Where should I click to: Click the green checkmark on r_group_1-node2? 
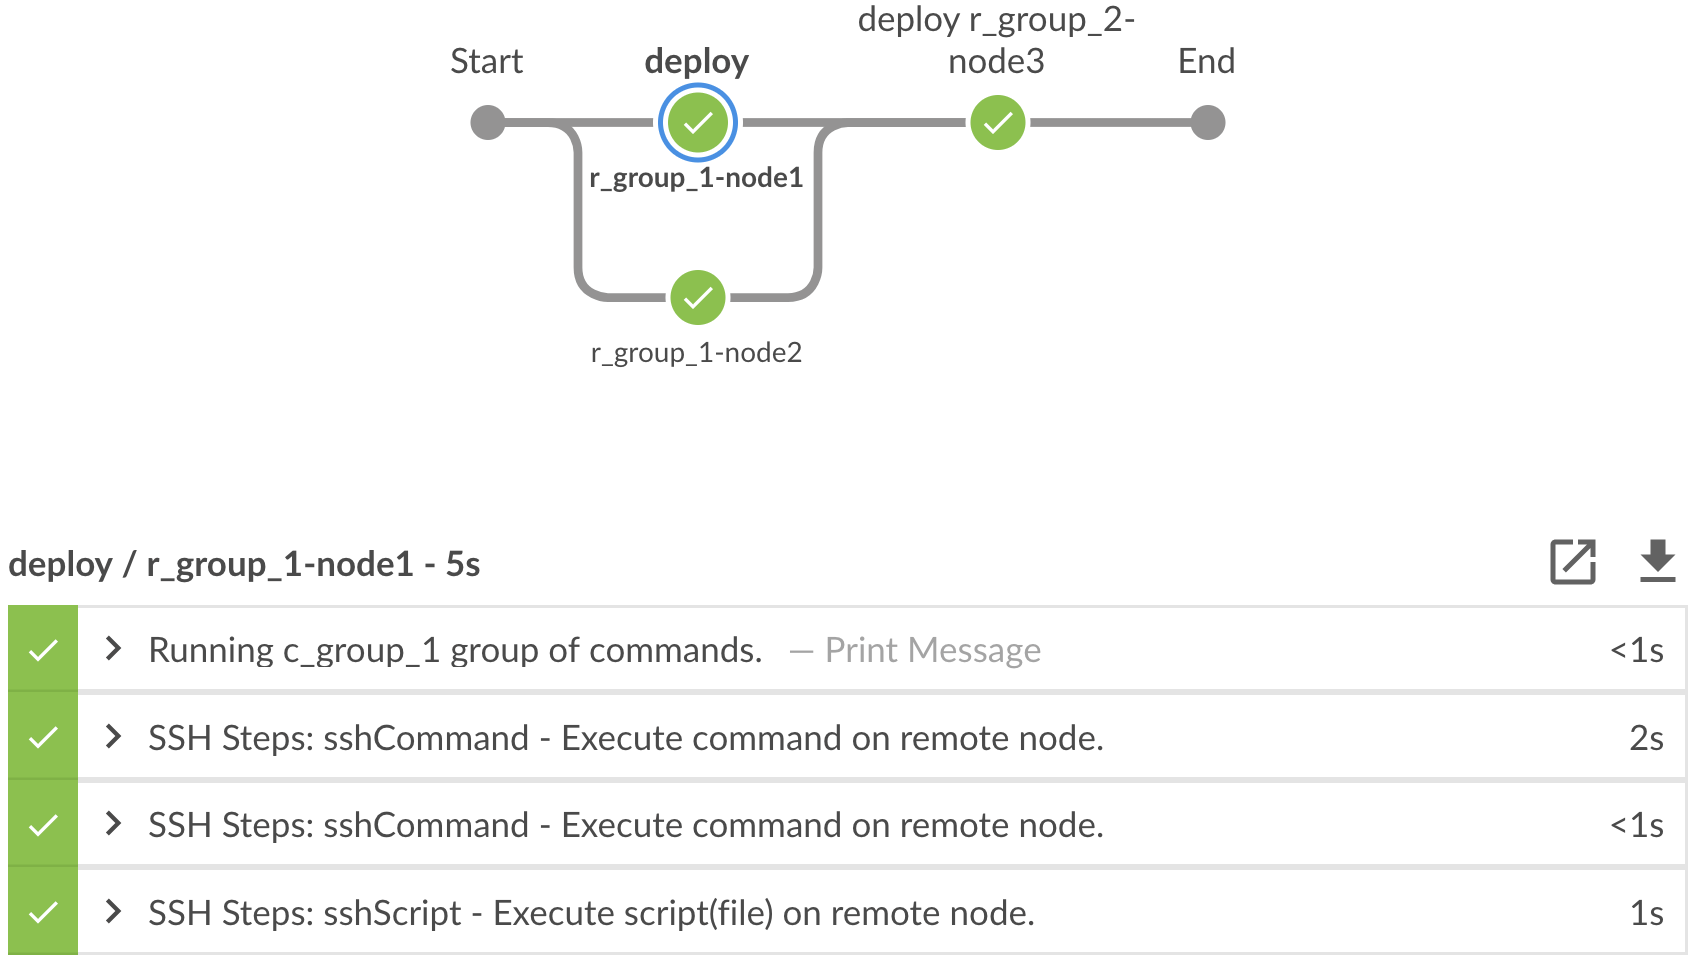click(697, 297)
